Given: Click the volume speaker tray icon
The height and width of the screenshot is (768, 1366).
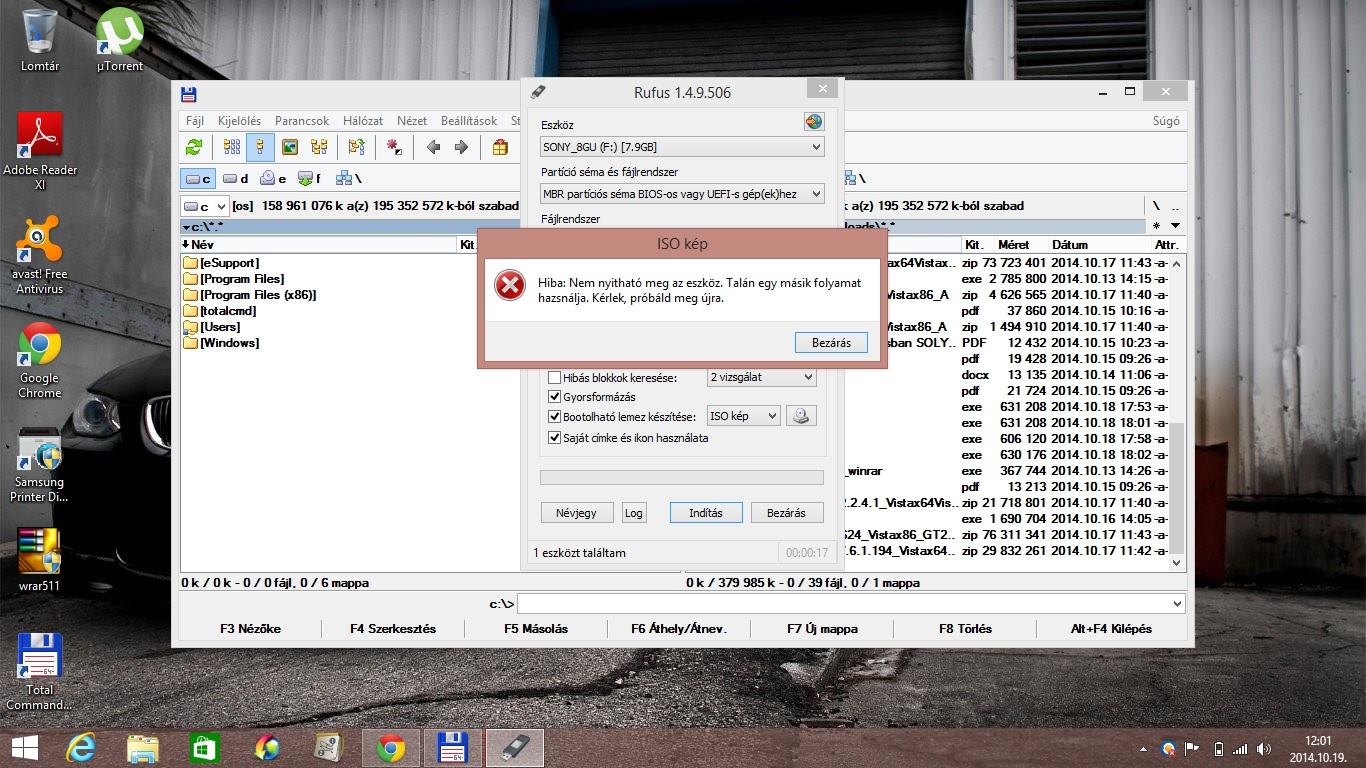Looking at the screenshot, I should [1264, 749].
